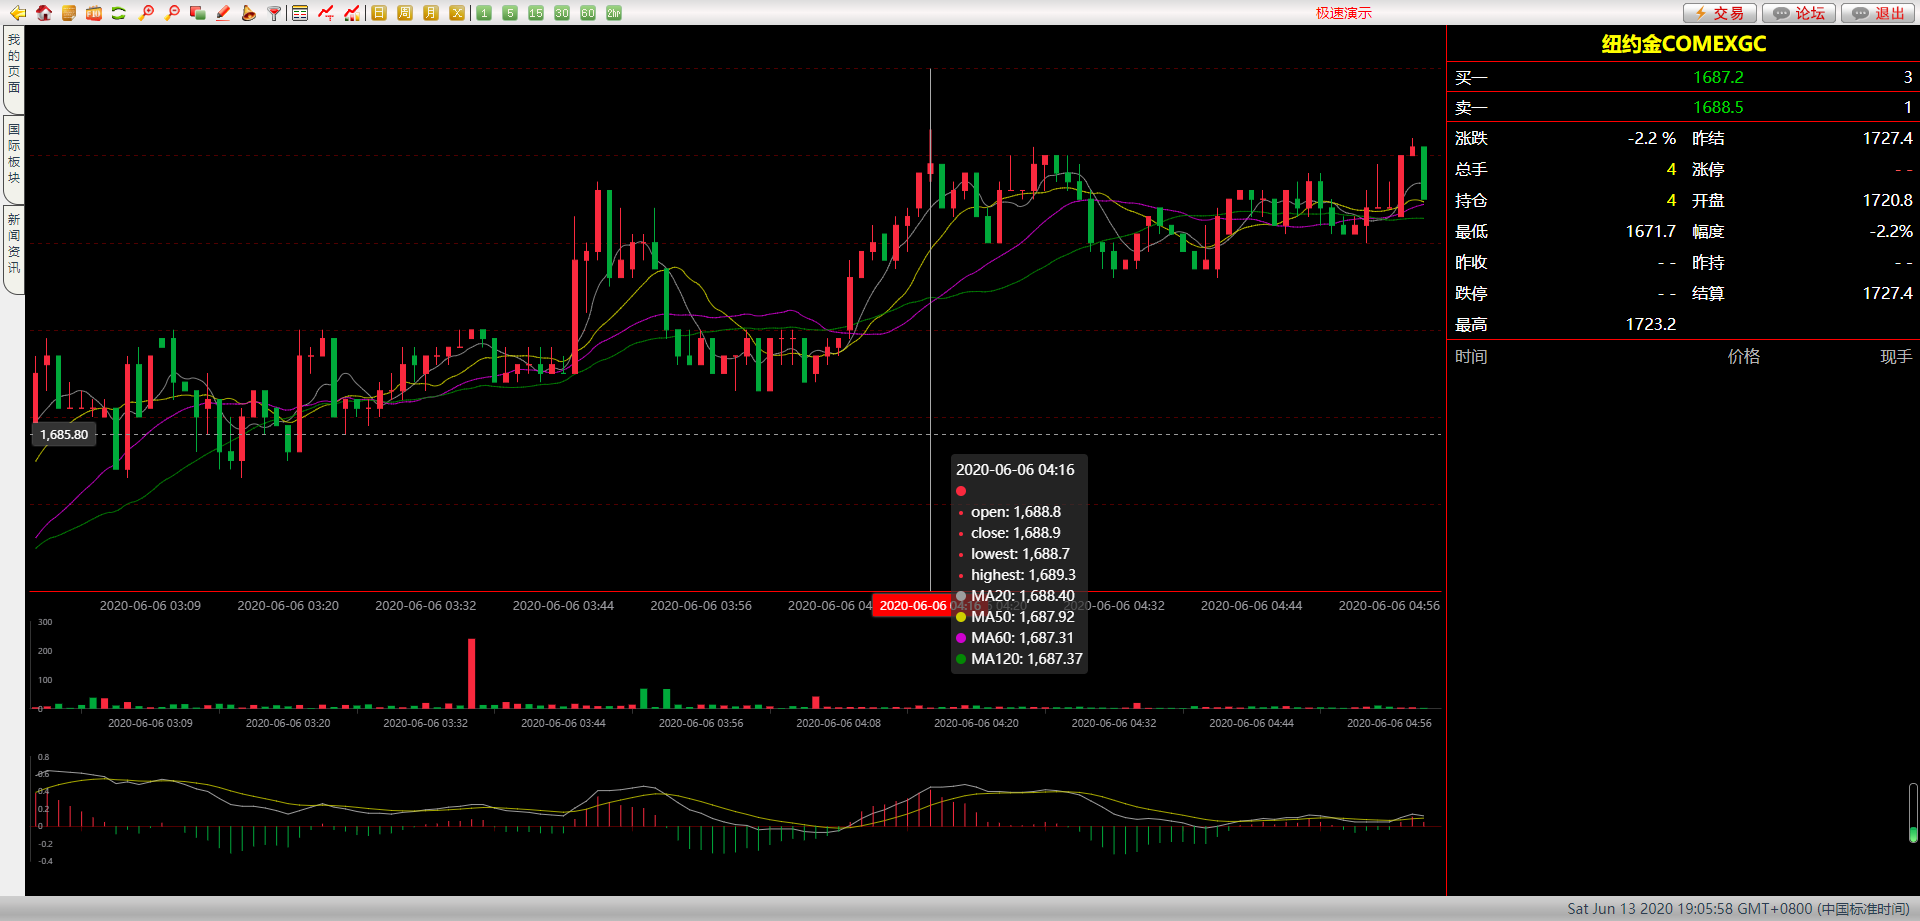
Task: Click the 1,685.80 price label on chart
Action: (64, 434)
